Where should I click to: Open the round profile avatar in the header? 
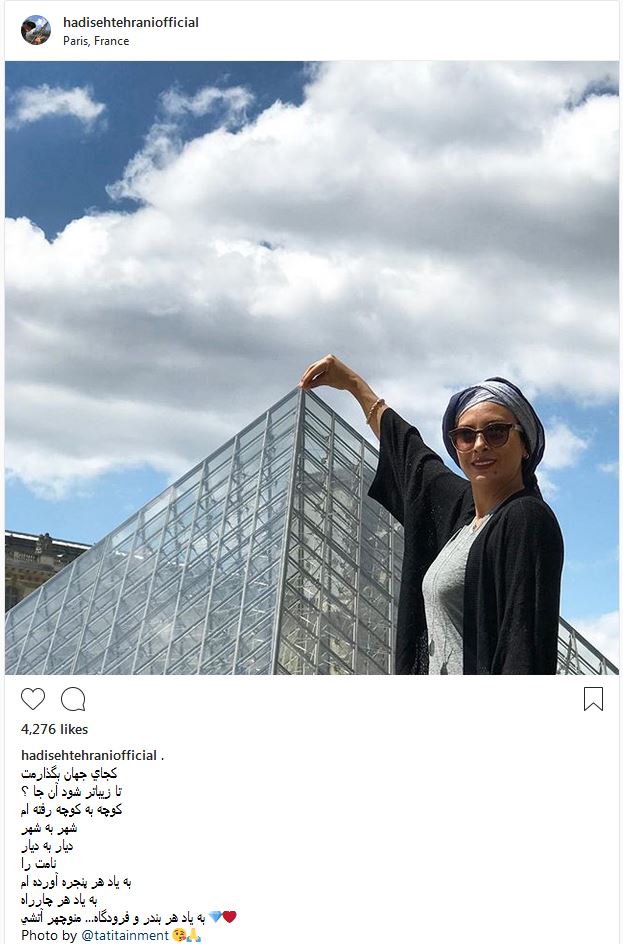(x=36, y=30)
